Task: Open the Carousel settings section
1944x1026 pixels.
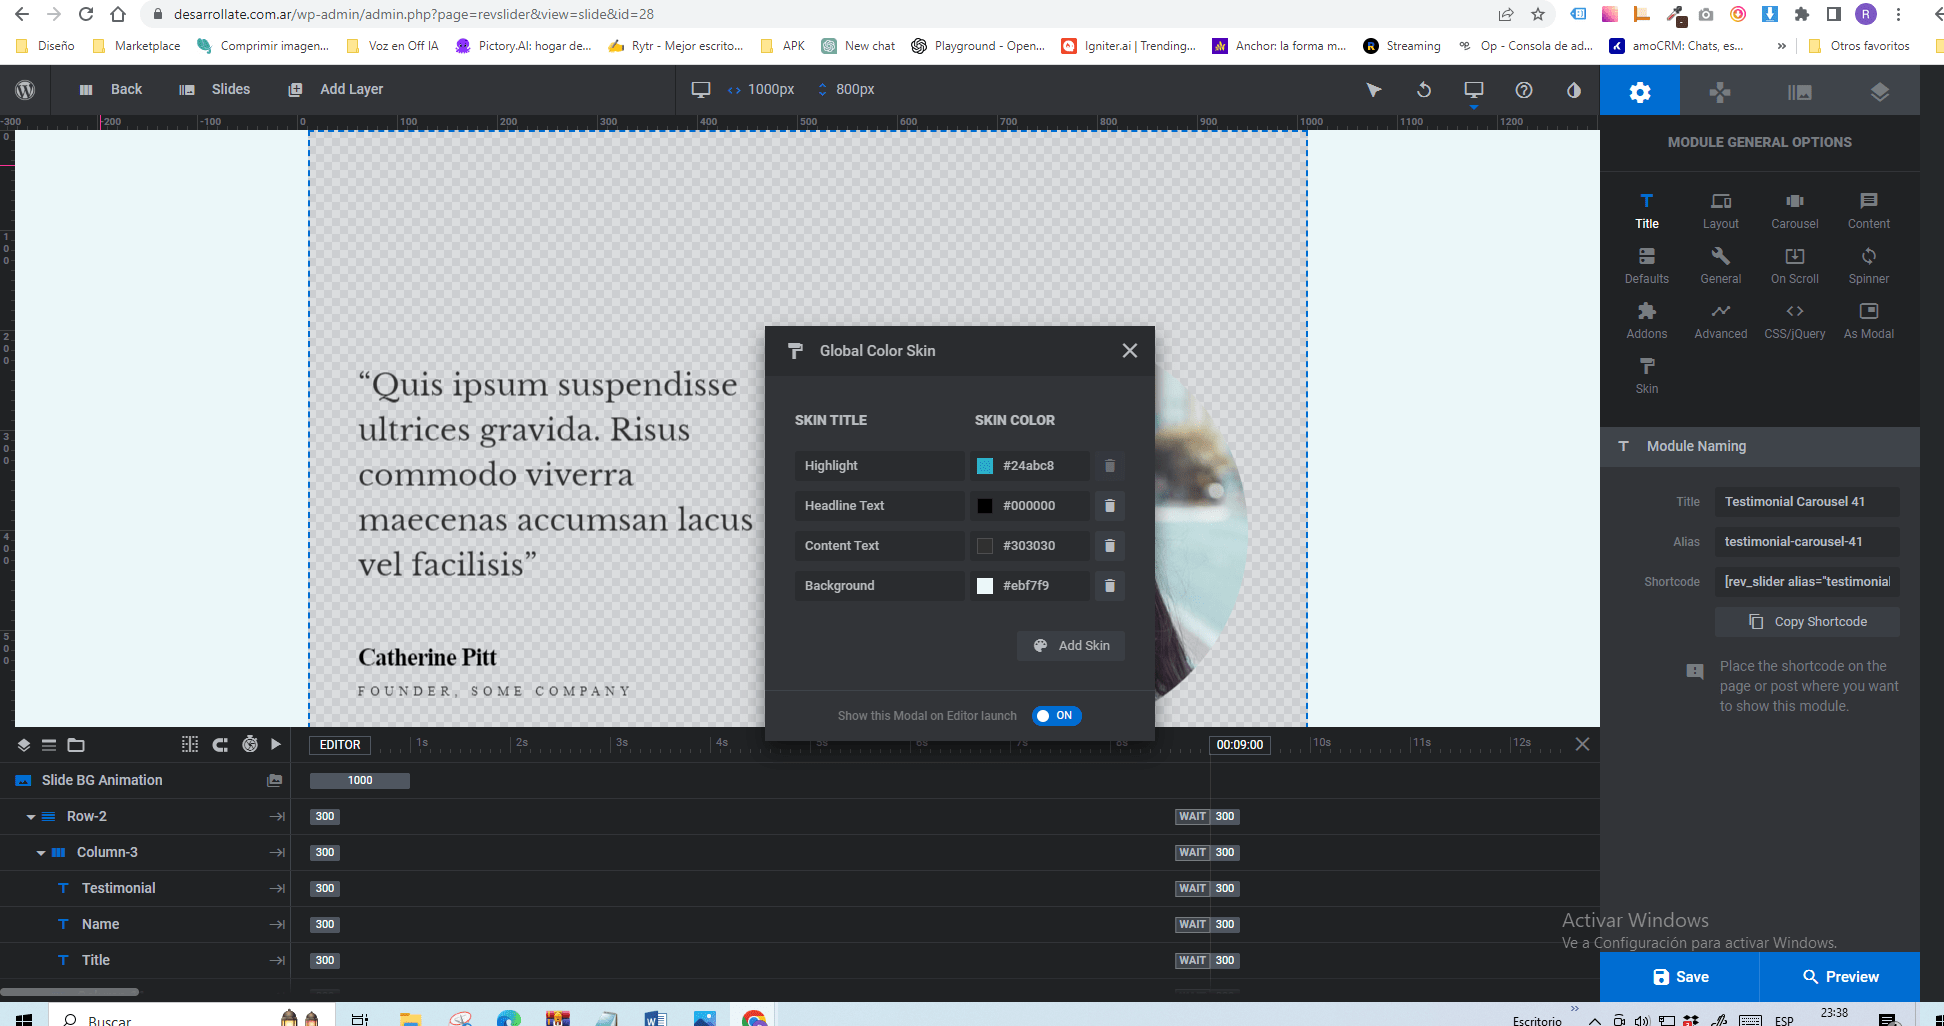Action: click(x=1795, y=211)
